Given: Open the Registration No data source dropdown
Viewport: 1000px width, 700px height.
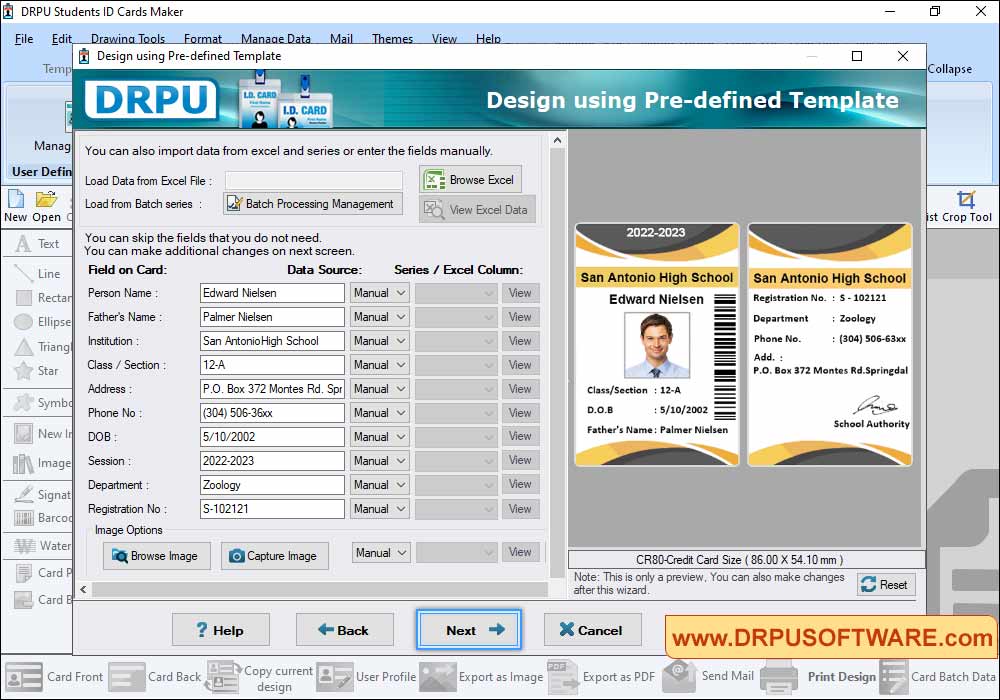Looking at the screenshot, I should pos(379,509).
